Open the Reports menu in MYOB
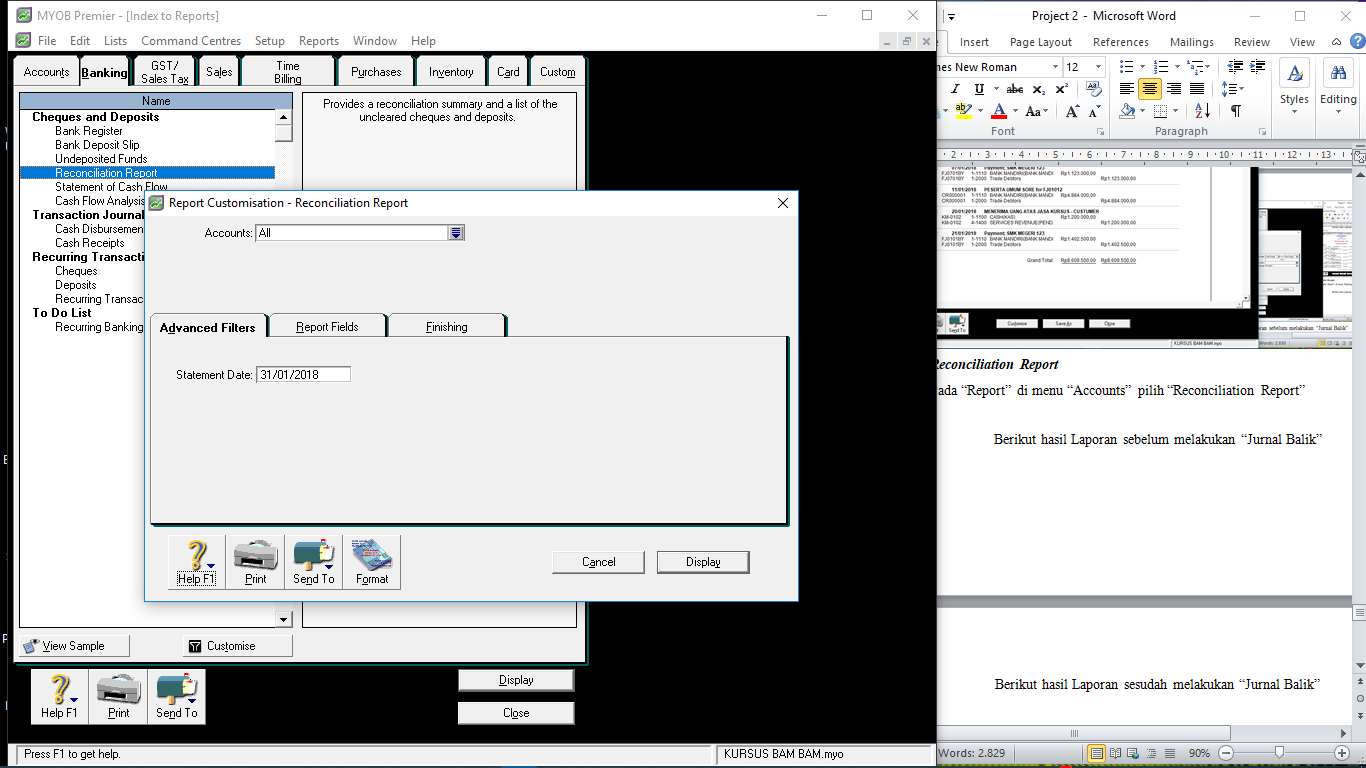 pos(319,41)
